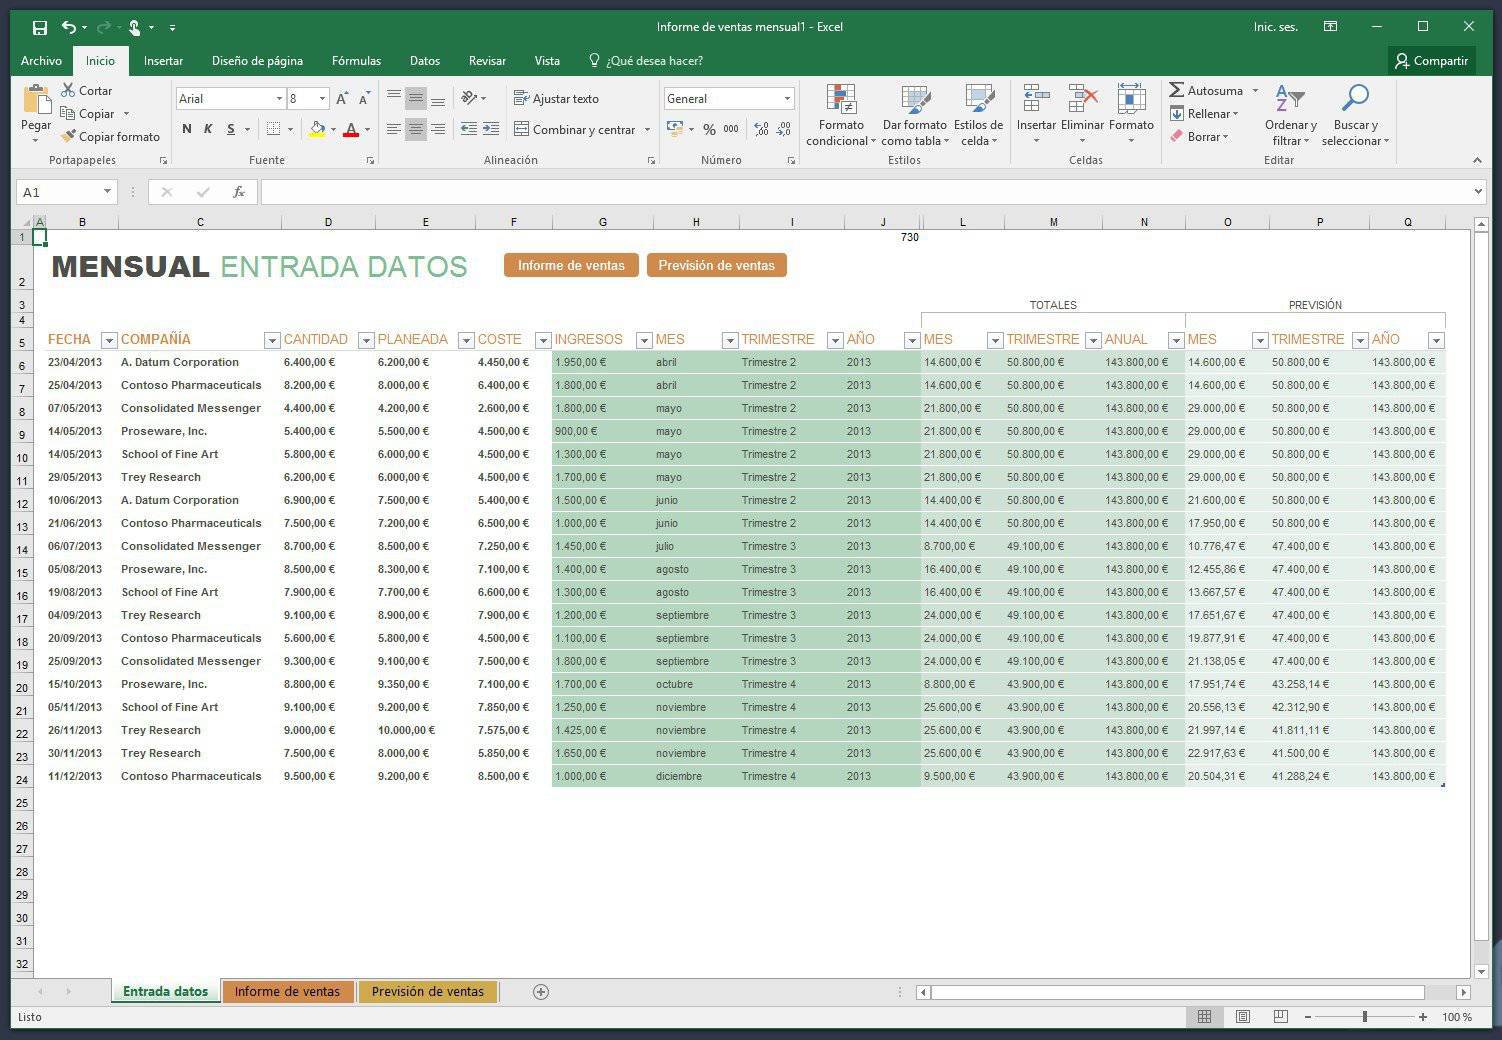Open Ordenar y filtrar tool
This screenshot has width=1502, height=1040.
click(1291, 115)
